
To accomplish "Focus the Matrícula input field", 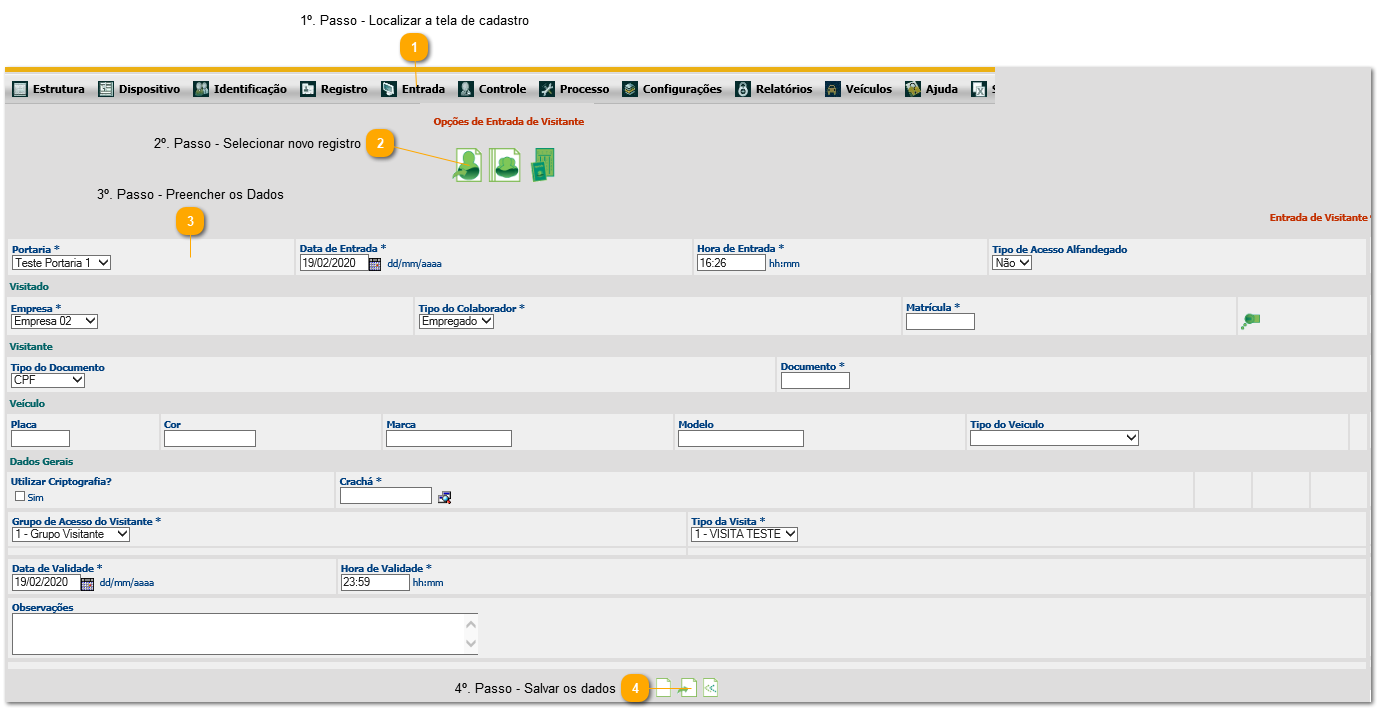I will [x=940, y=322].
